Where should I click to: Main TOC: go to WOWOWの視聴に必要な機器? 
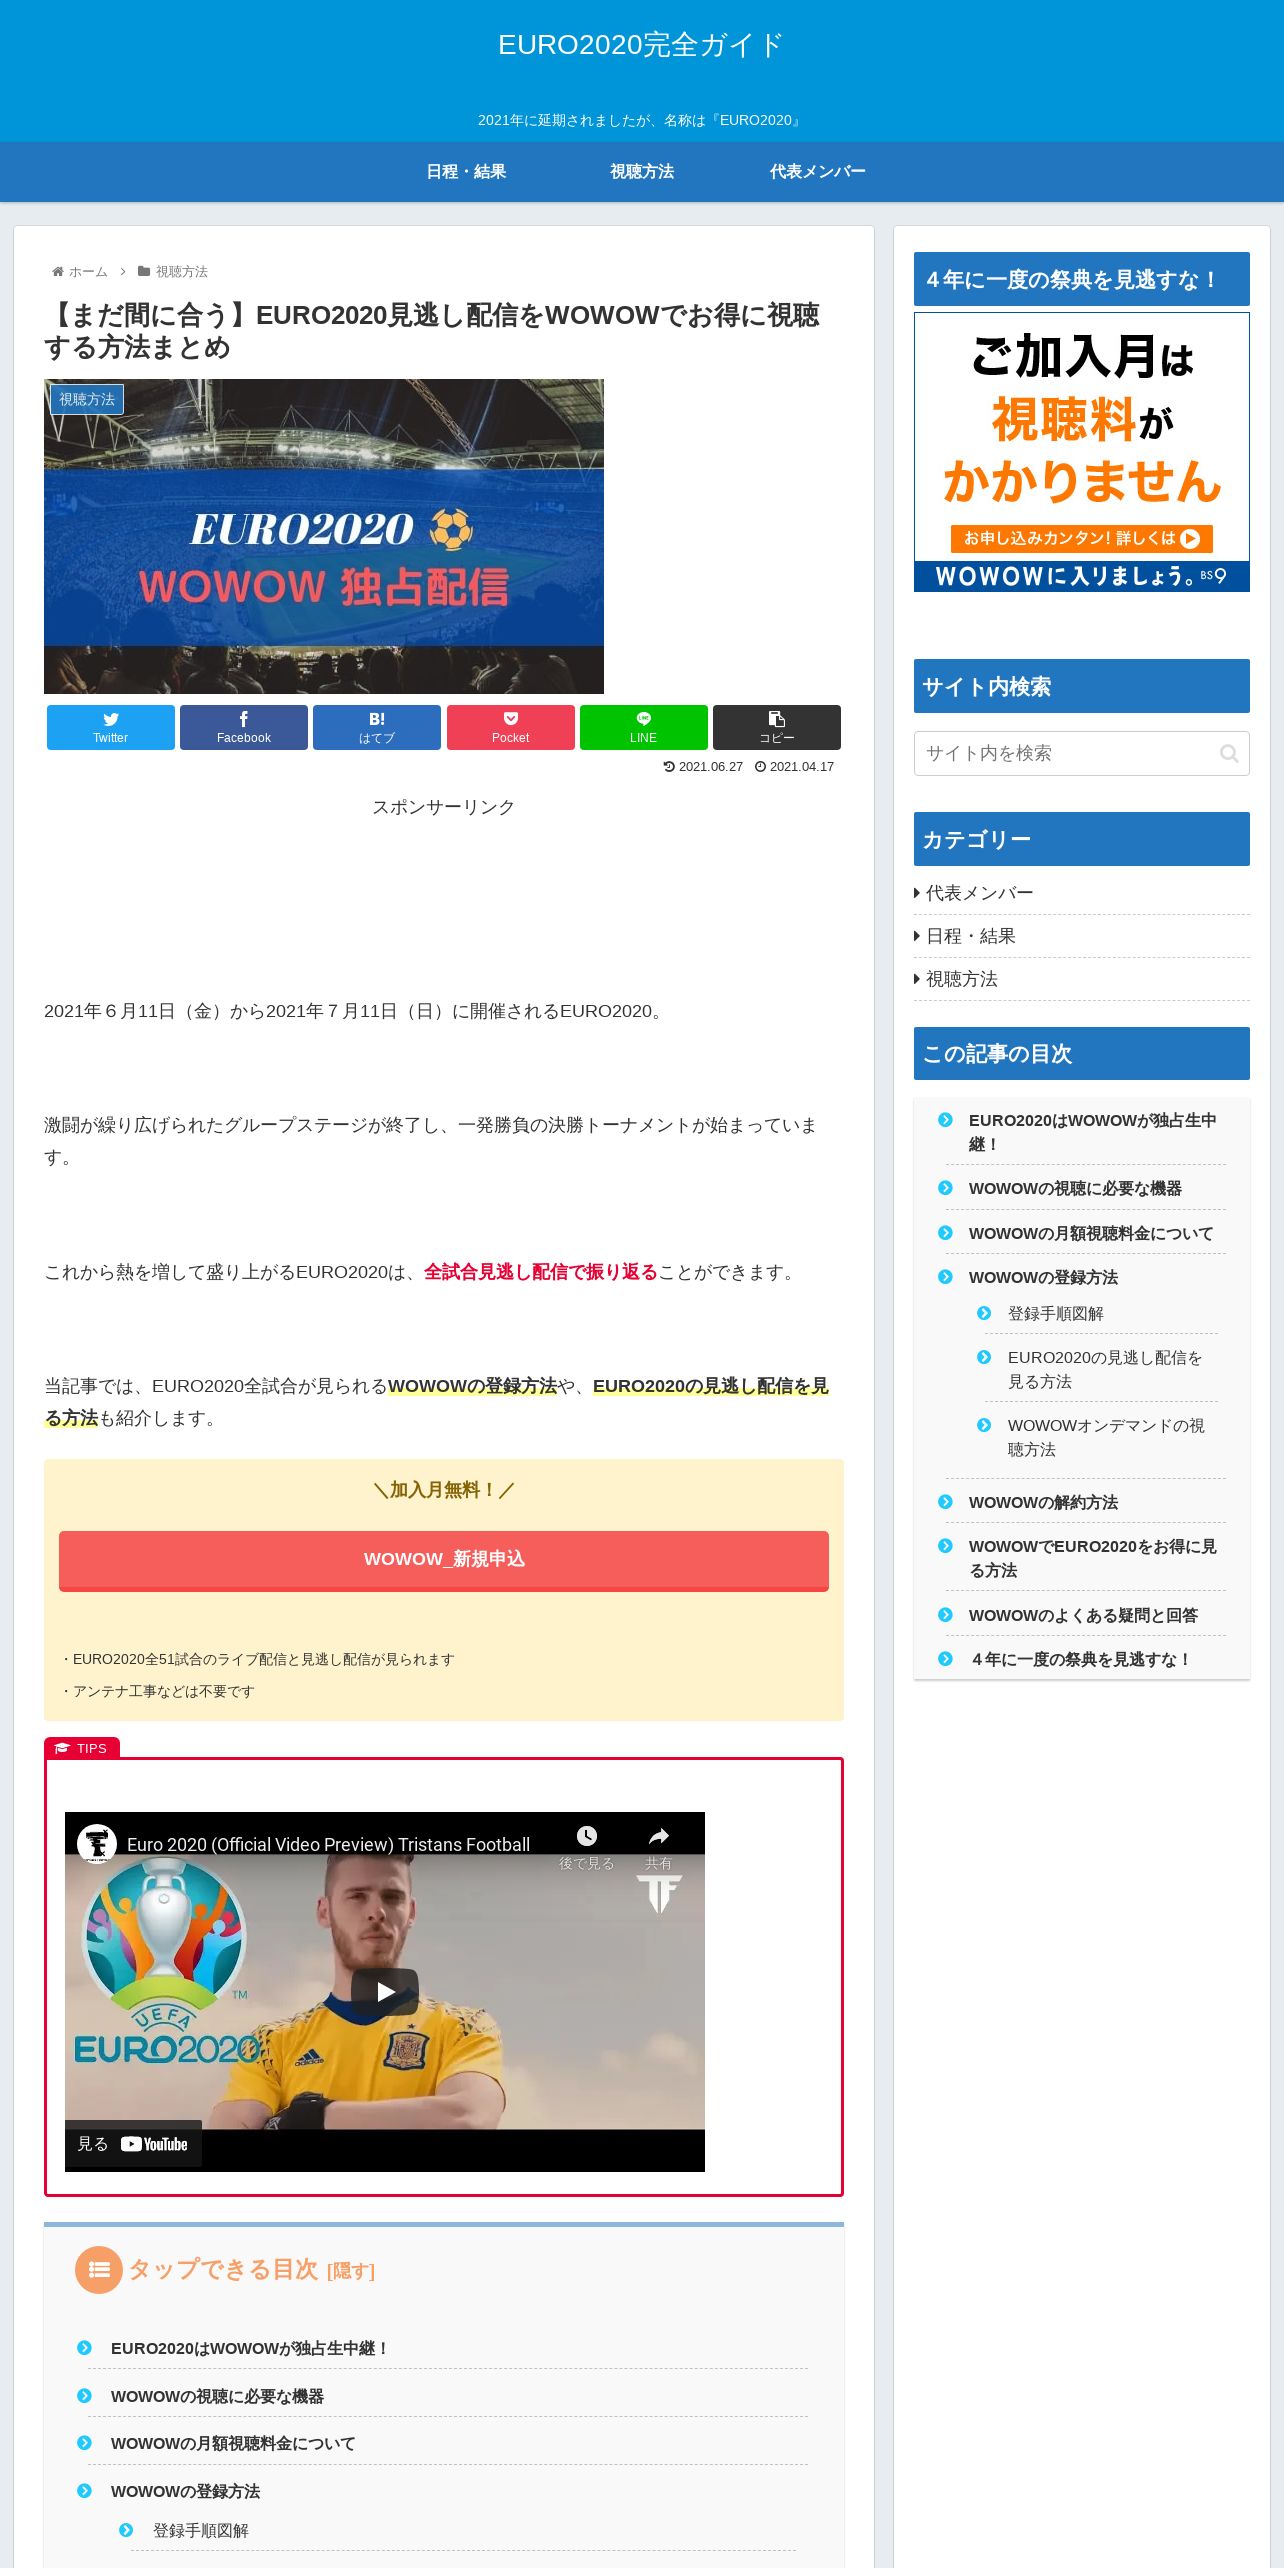(217, 2397)
